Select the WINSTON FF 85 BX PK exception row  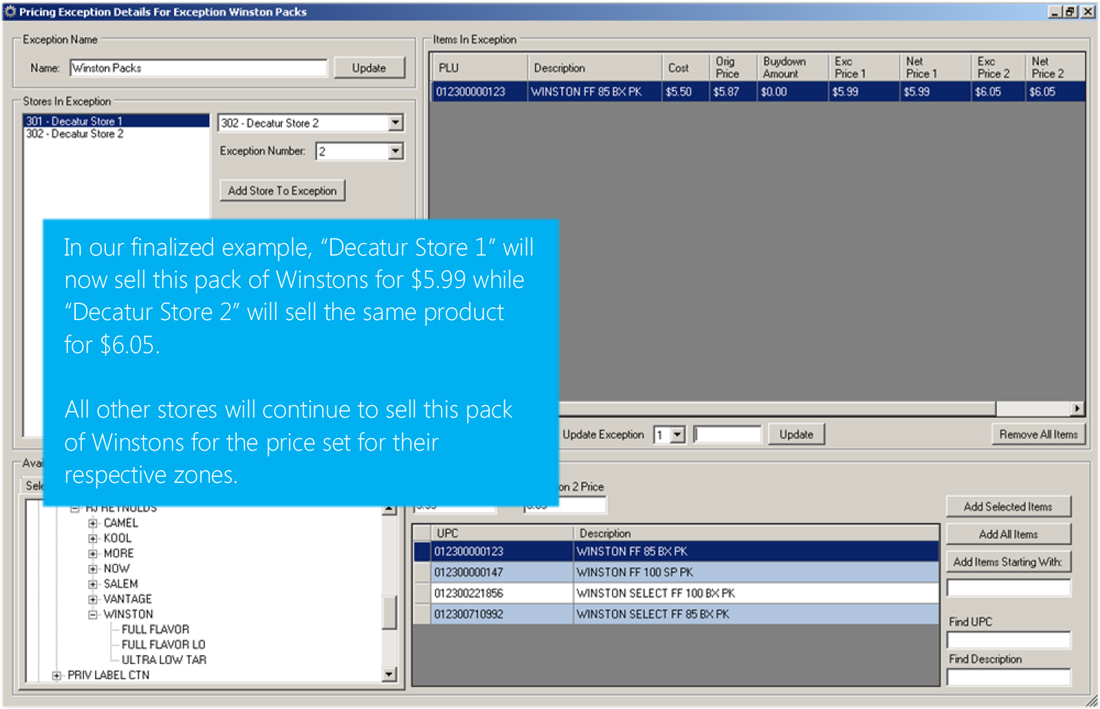[x=758, y=92]
